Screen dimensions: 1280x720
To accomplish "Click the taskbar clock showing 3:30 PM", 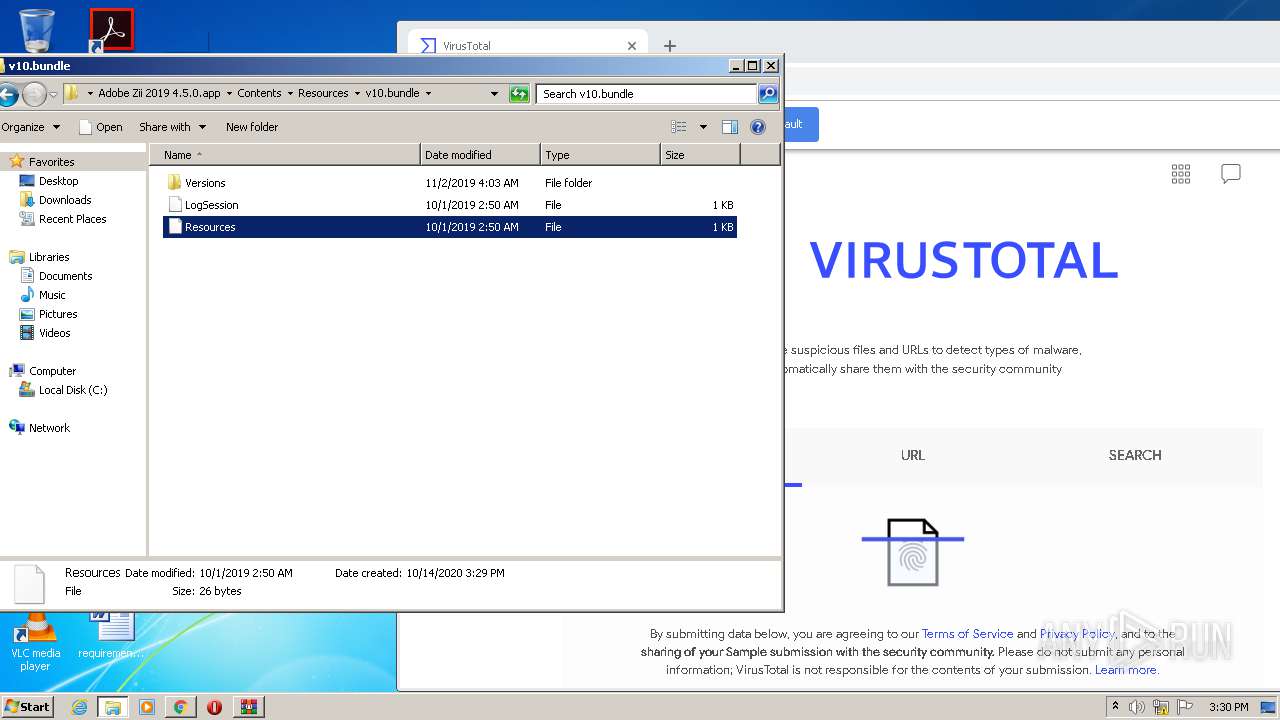I will click(1228, 707).
